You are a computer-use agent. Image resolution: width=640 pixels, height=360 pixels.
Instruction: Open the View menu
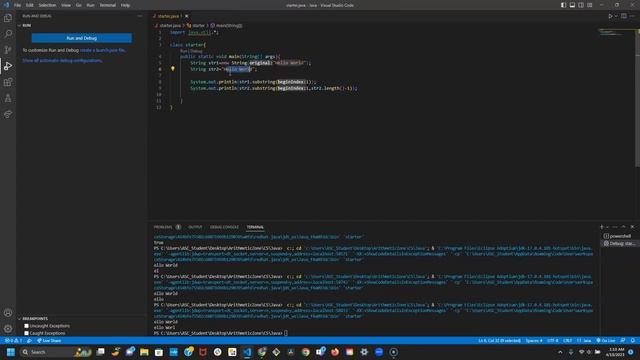point(66,5)
